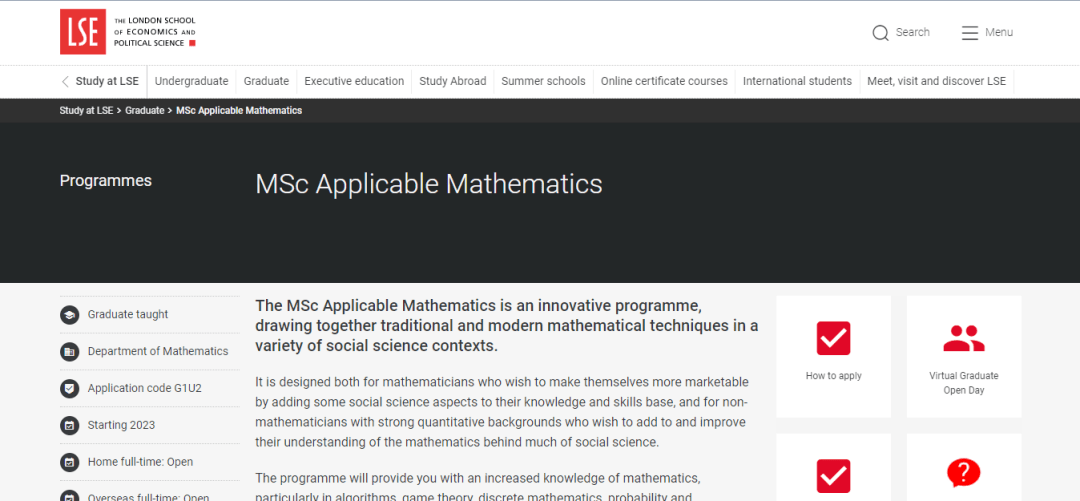The height and width of the screenshot is (501, 1080).
Task: Click the International students nav item
Action: click(797, 82)
